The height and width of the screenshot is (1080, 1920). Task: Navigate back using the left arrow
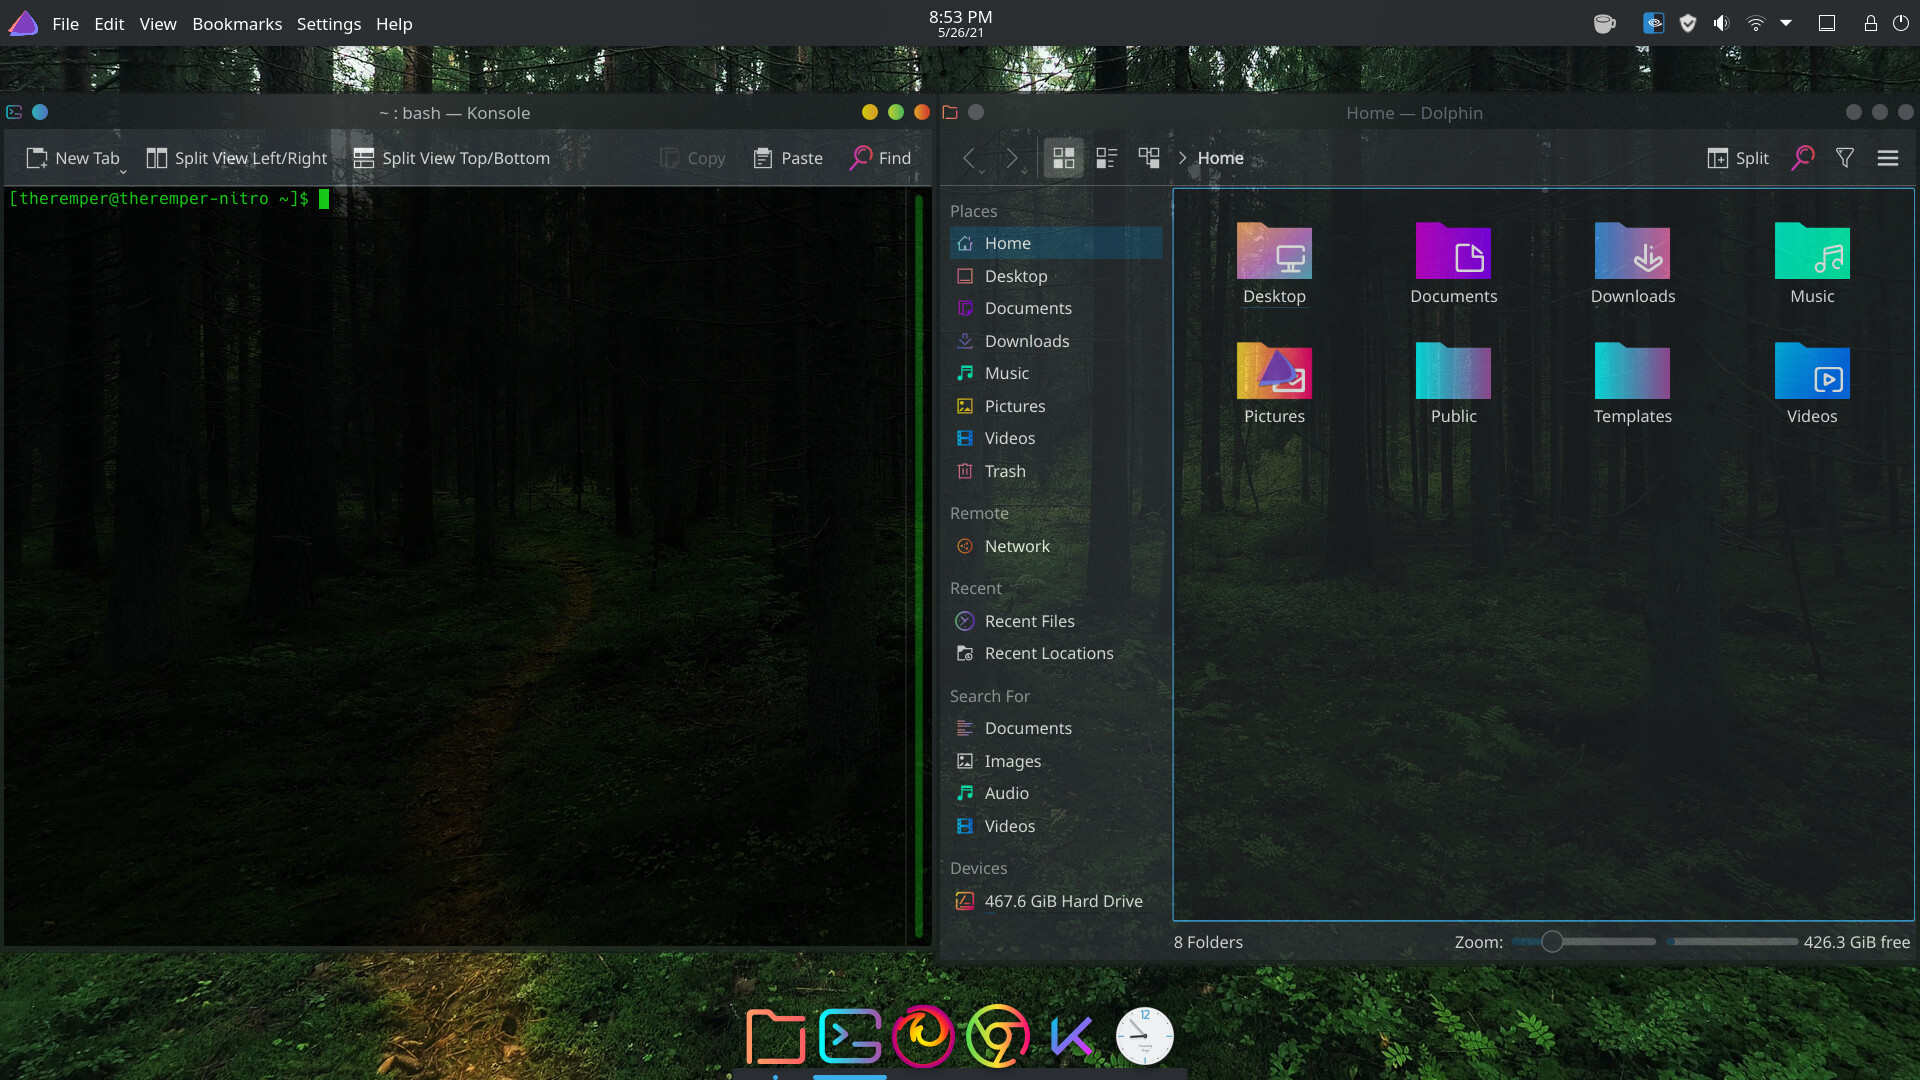[x=972, y=157]
